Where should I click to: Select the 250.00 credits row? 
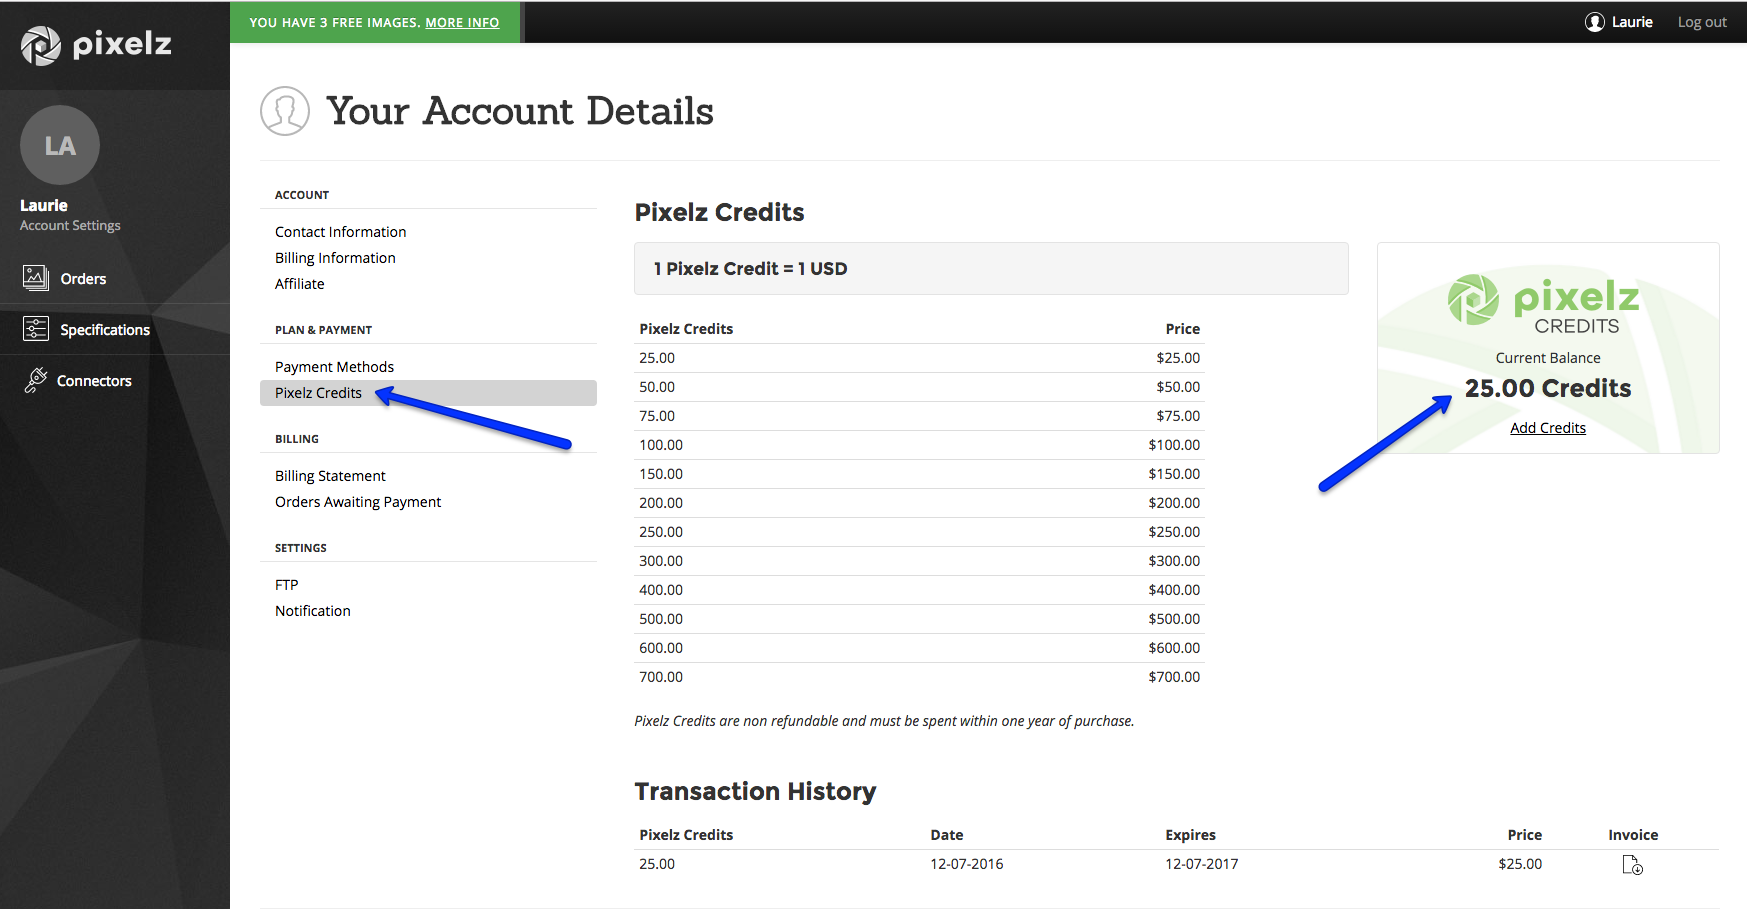(919, 532)
